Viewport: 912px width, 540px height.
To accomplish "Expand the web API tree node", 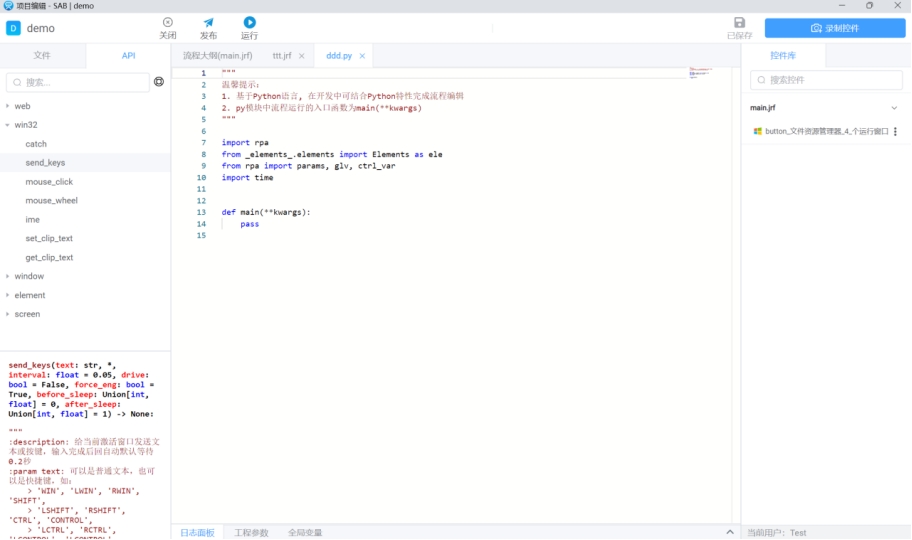I will click(7, 106).
